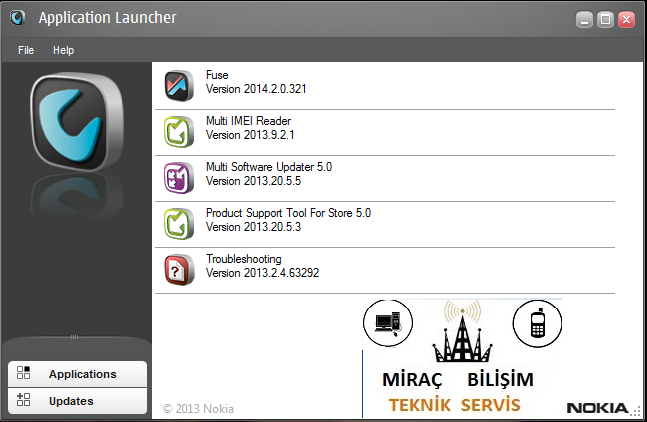This screenshot has height=422, width=647.
Task: Start Multi Software Updater purple icon
Action: (179, 178)
